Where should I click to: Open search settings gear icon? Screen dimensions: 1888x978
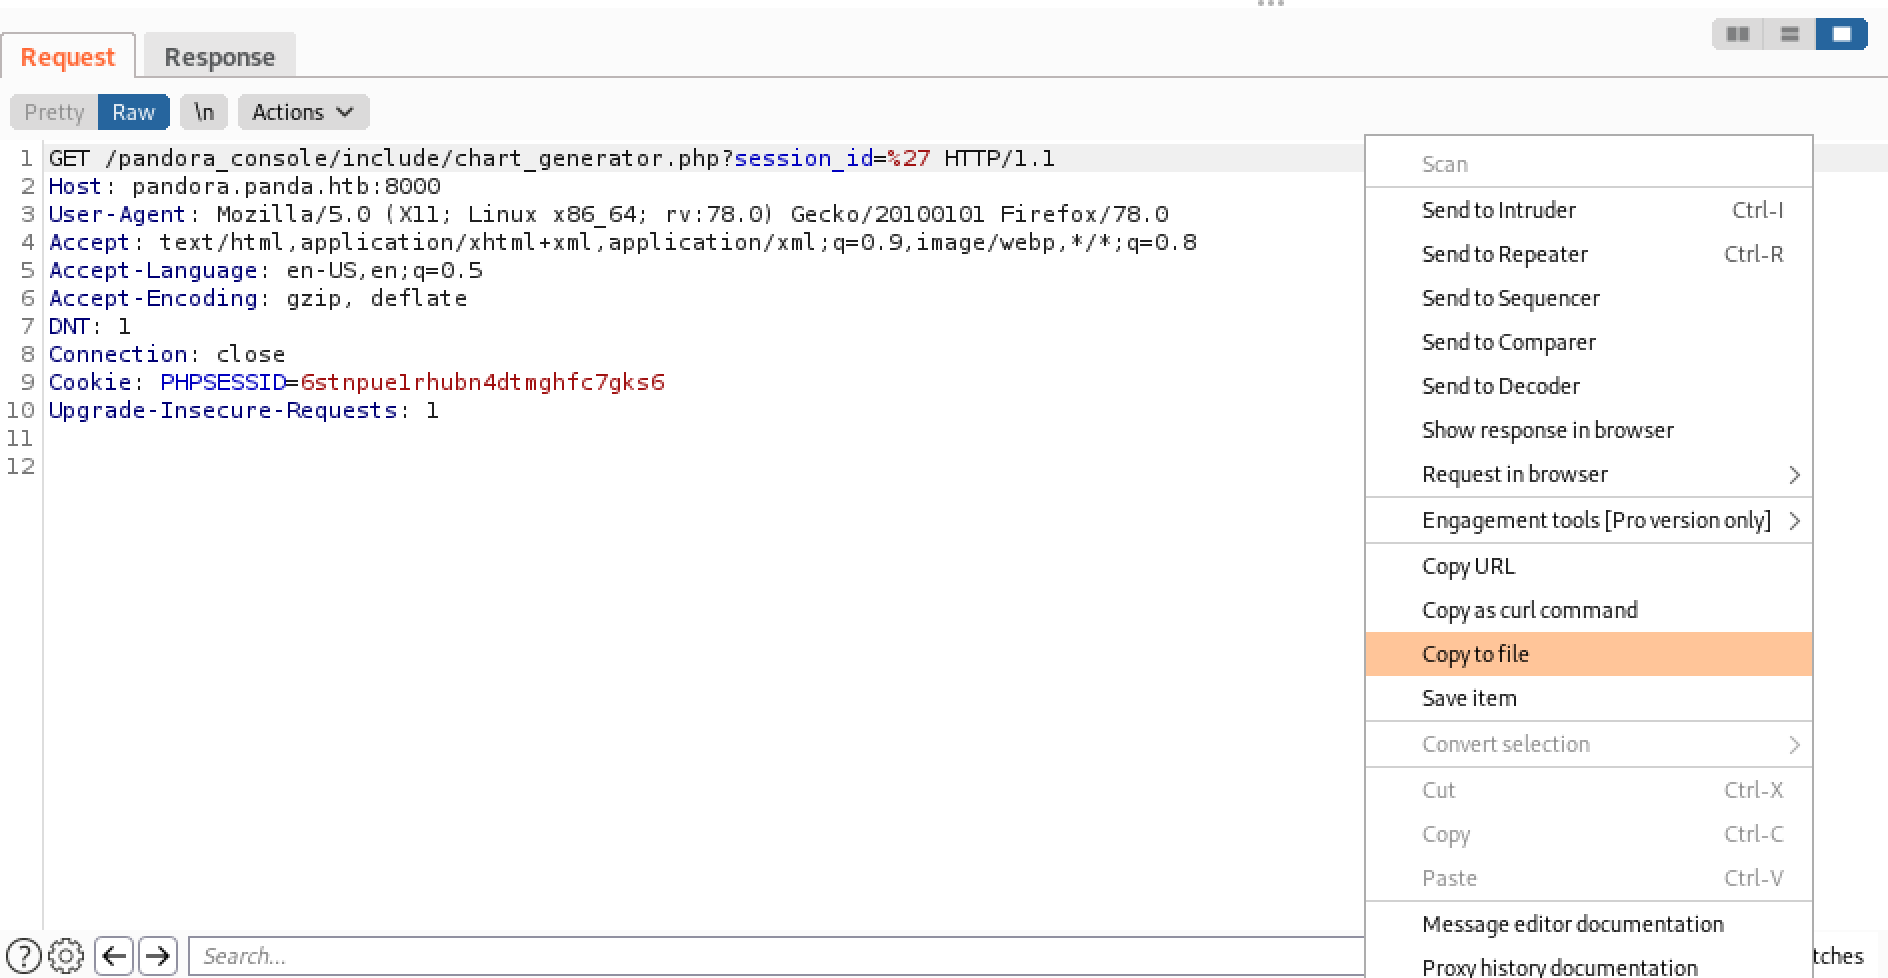click(x=66, y=956)
